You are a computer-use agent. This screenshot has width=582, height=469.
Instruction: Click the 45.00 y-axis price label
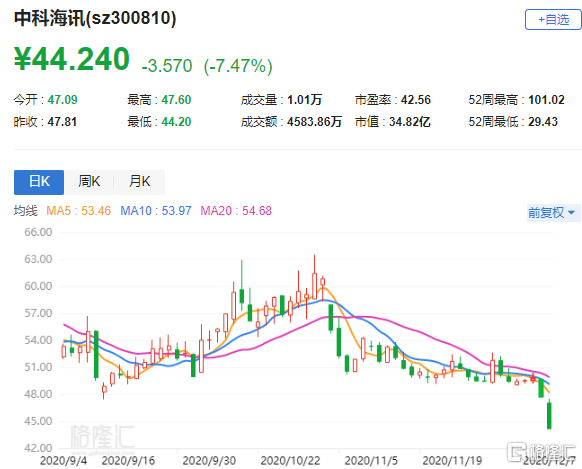coord(38,422)
